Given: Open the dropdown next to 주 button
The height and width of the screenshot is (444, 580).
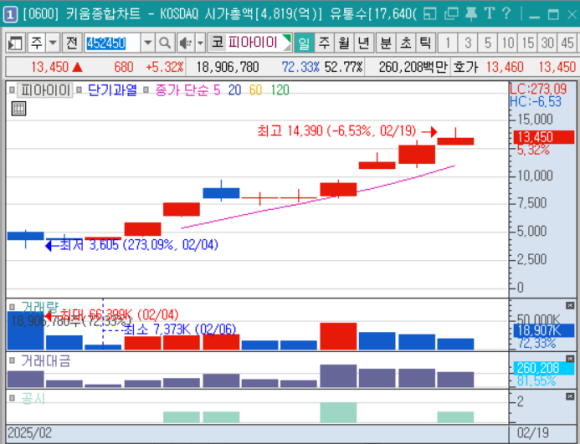Looking at the screenshot, I should point(53,44).
